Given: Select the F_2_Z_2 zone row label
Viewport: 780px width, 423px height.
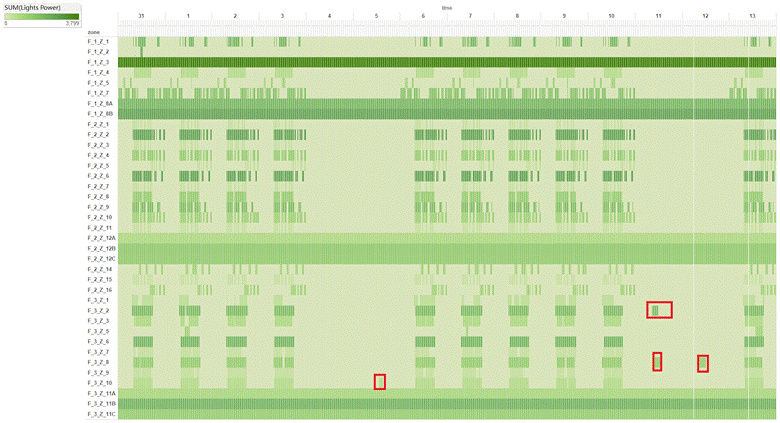Looking at the screenshot, I should pyautogui.click(x=98, y=135).
